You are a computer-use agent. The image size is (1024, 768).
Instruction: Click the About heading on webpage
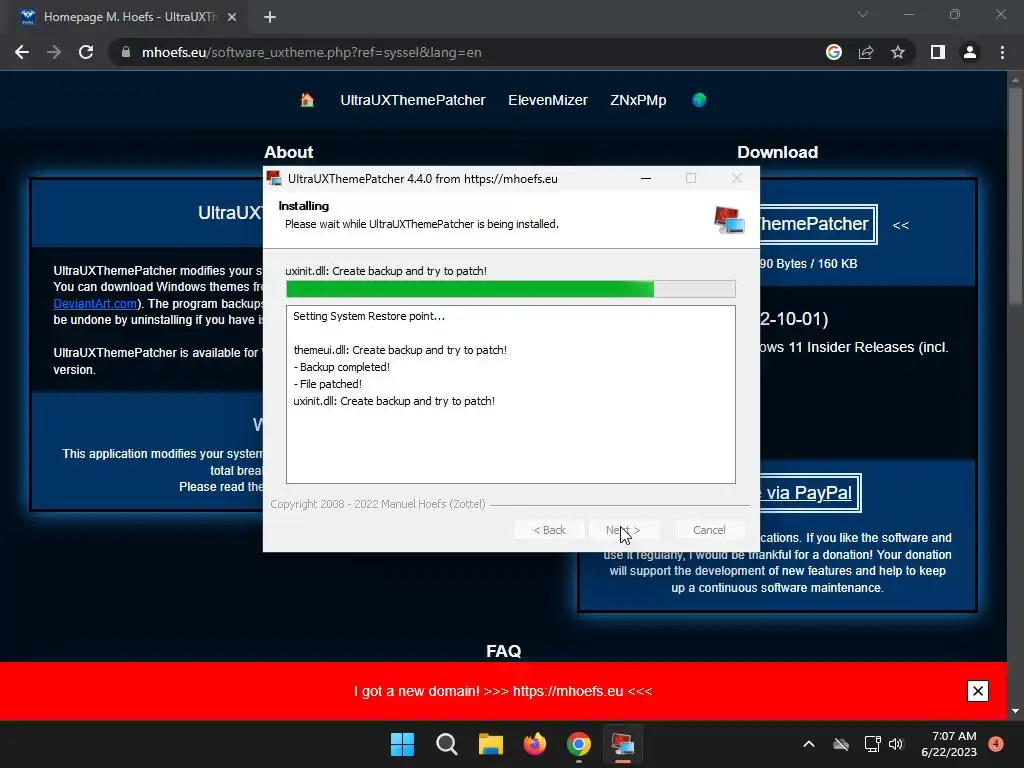point(289,152)
